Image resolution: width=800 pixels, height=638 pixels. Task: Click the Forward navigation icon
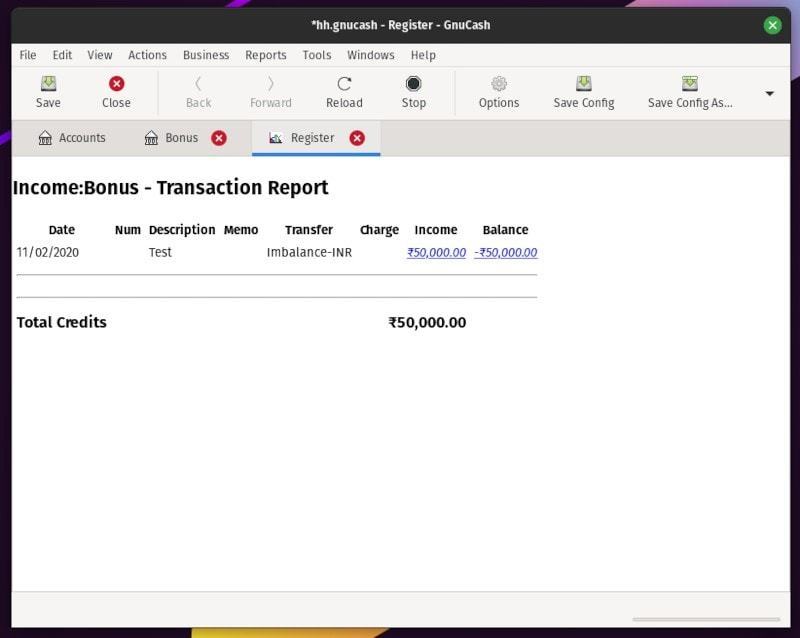pyautogui.click(x=270, y=92)
